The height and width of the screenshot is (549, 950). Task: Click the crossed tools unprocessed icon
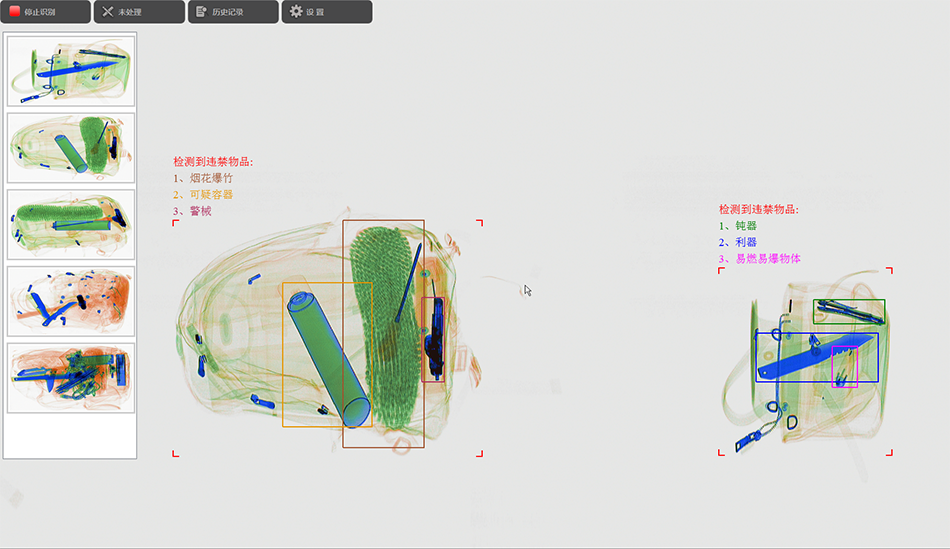tap(108, 12)
